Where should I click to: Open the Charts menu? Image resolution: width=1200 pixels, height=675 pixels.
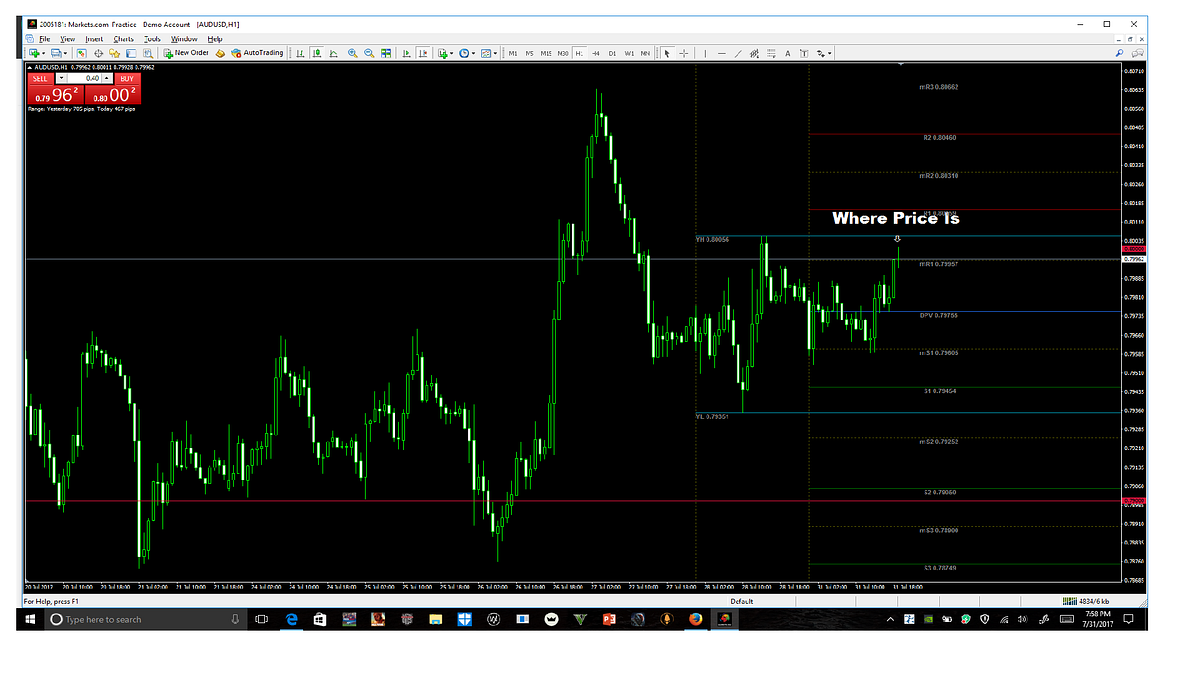pyautogui.click(x=124, y=38)
